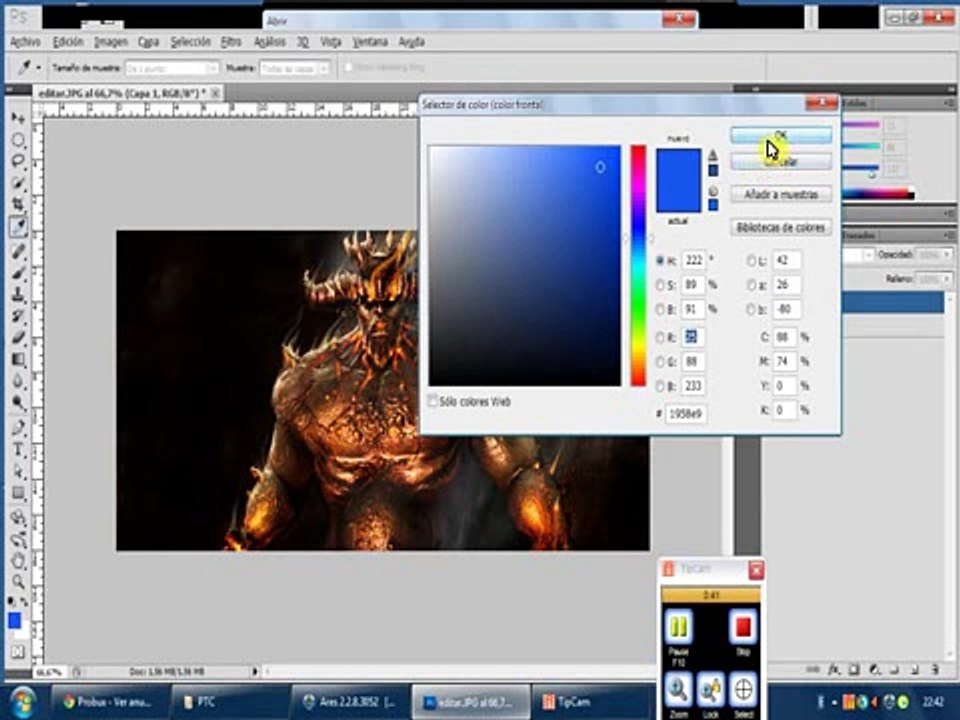
Task: Open the Relleno dropdown in layers panel
Action: 947,279
